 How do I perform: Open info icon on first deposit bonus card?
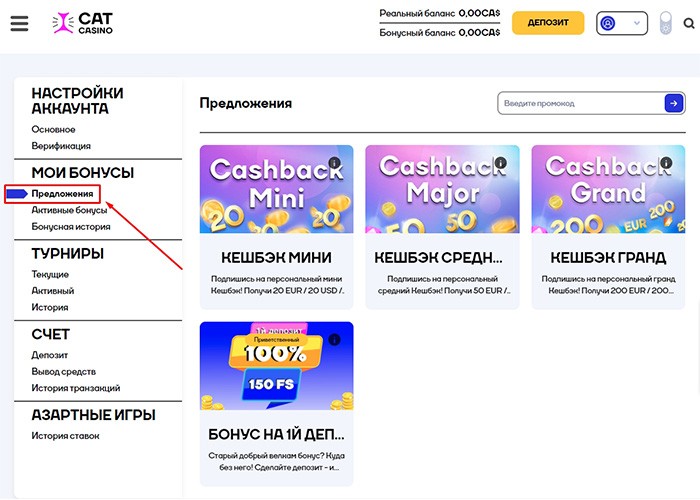[x=334, y=340]
